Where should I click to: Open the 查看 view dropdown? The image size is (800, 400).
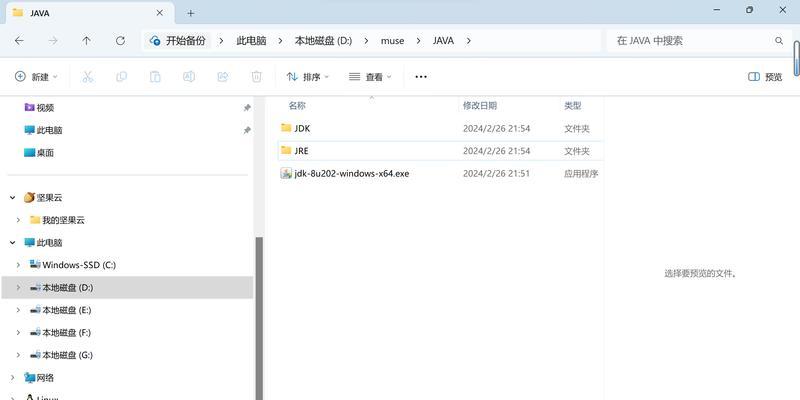click(x=370, y=77)
